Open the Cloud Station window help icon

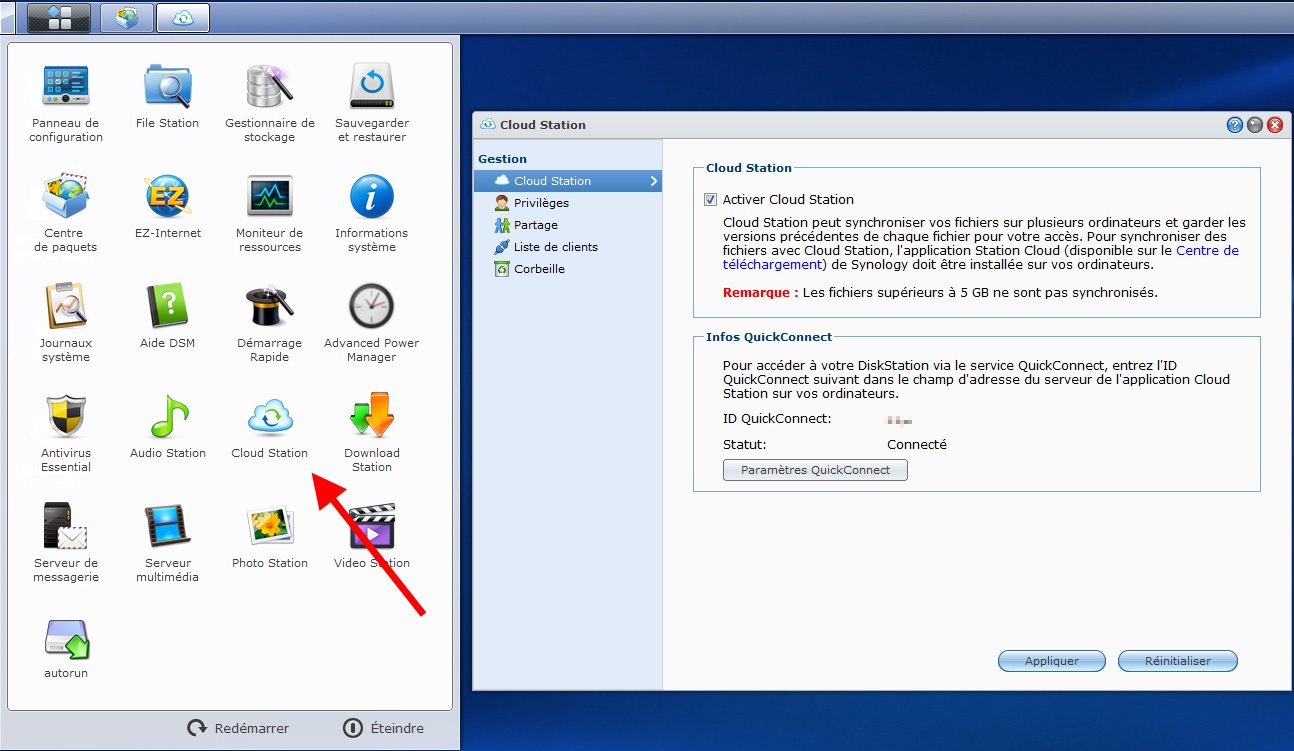[1235, 125]
